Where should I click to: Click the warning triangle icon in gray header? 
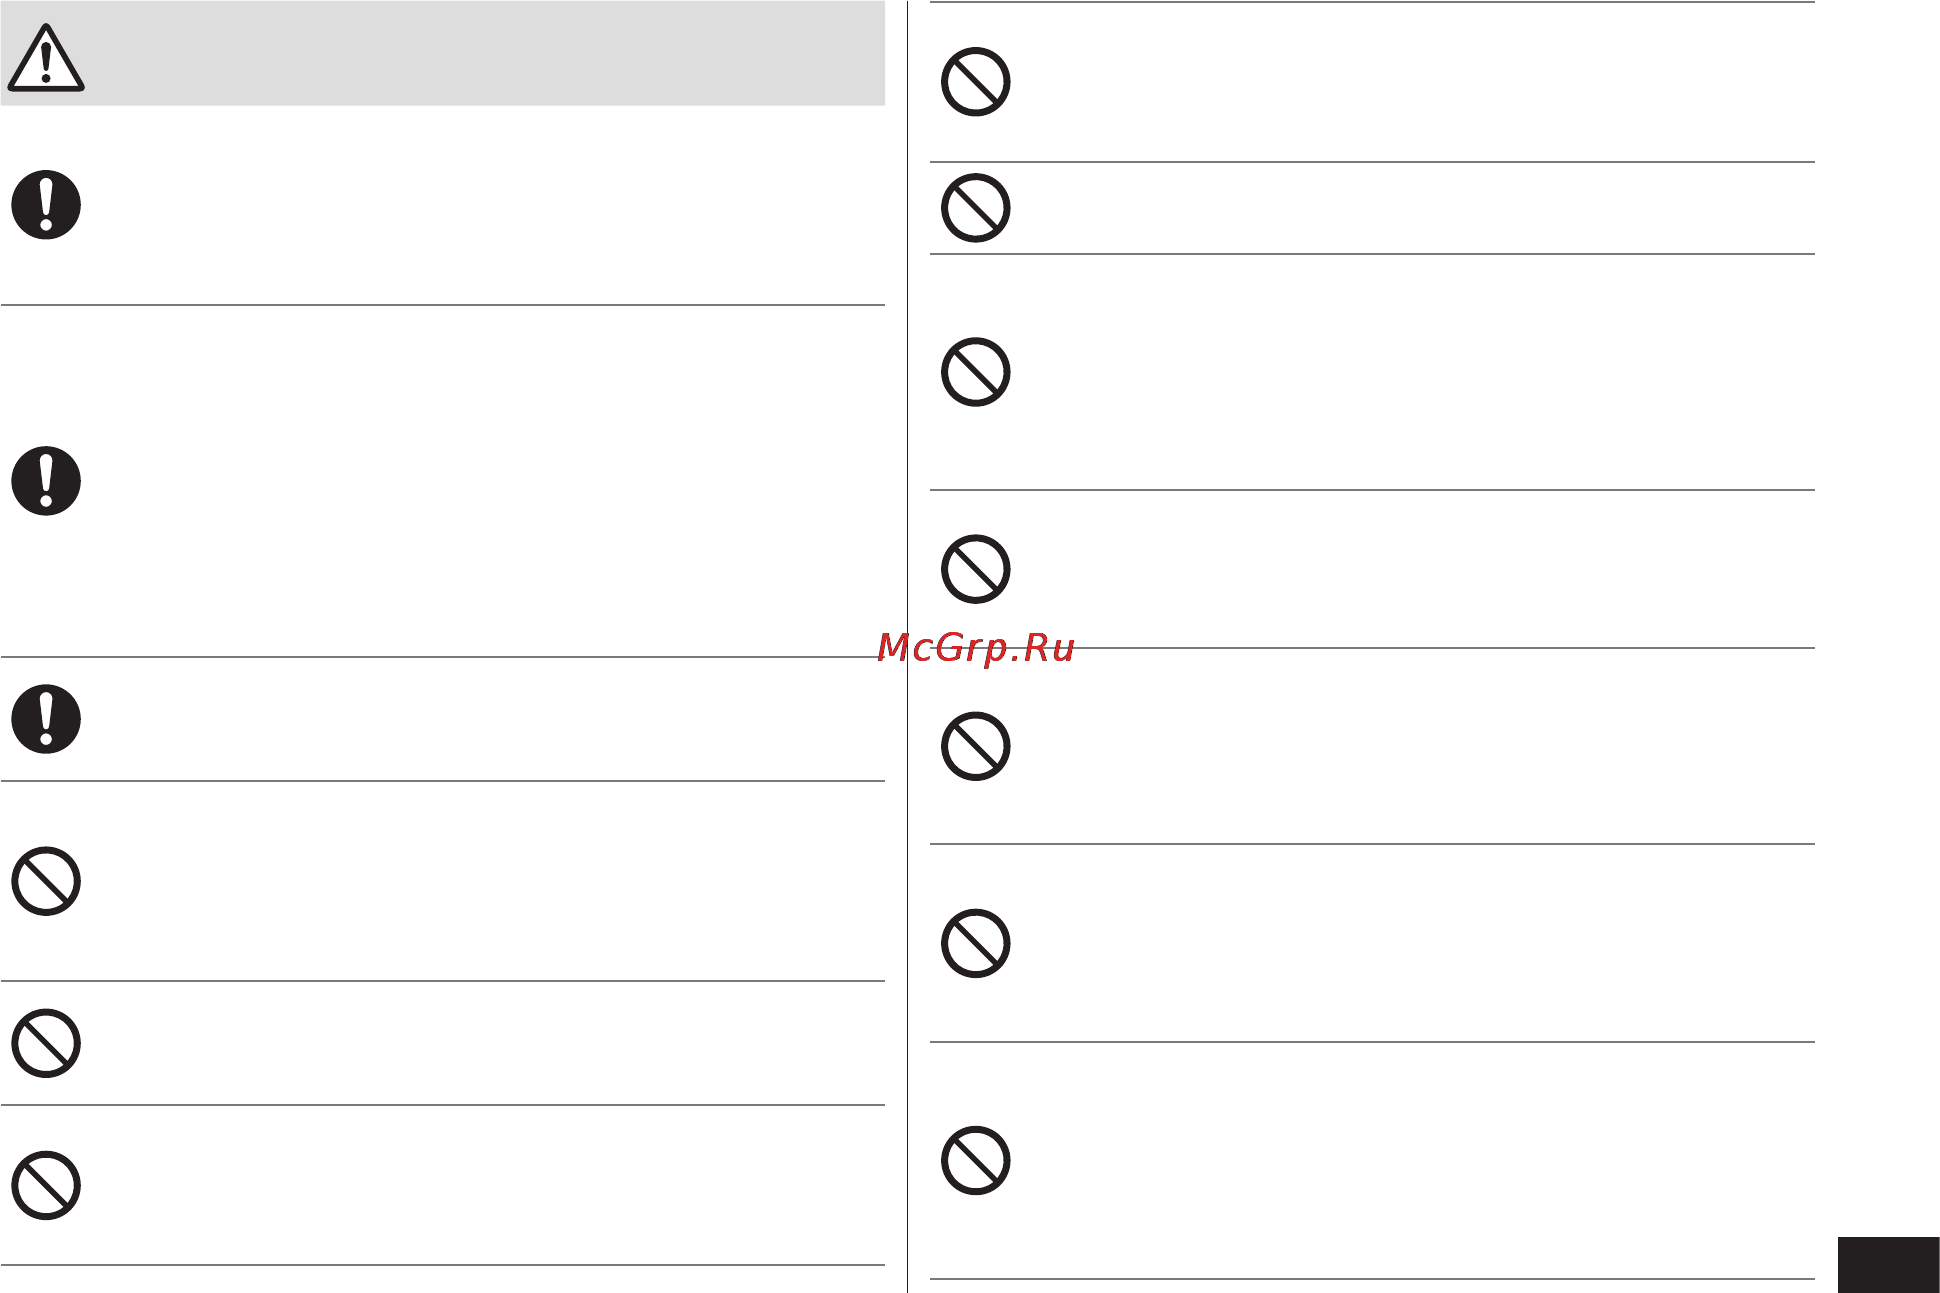pyautogui.click(x=46, y=59)
